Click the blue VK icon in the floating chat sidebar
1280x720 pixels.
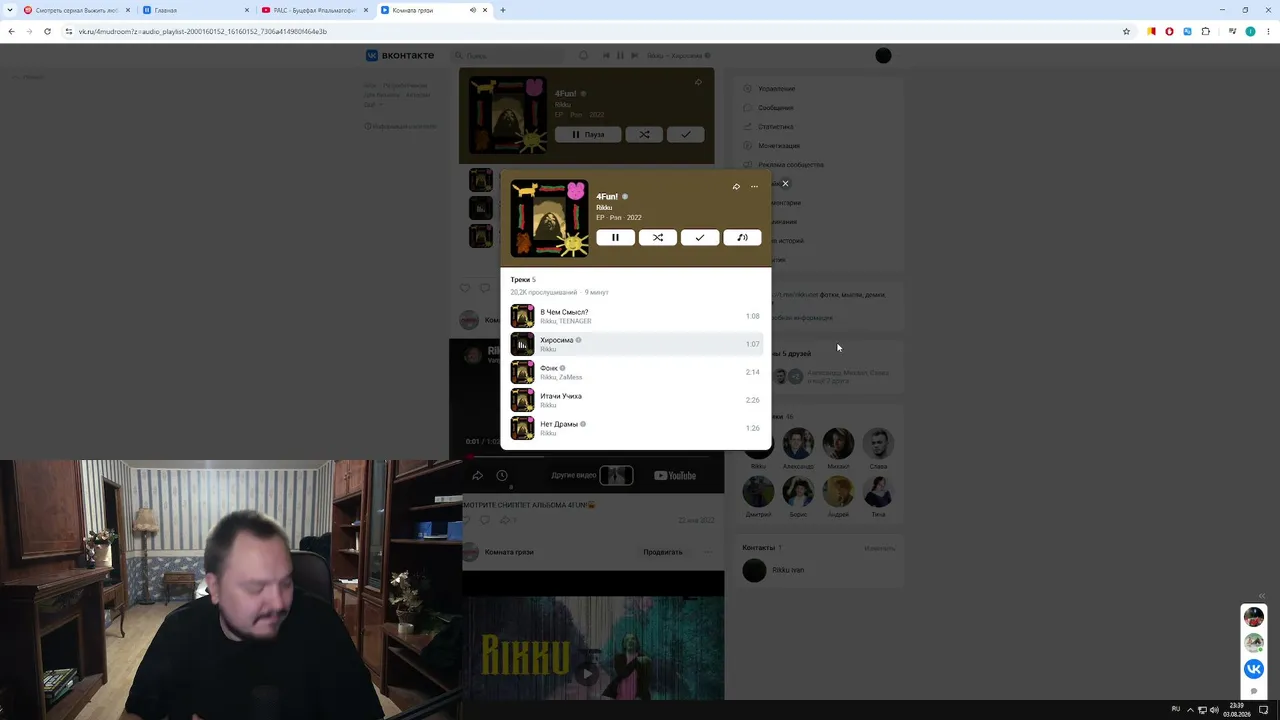1254,669
